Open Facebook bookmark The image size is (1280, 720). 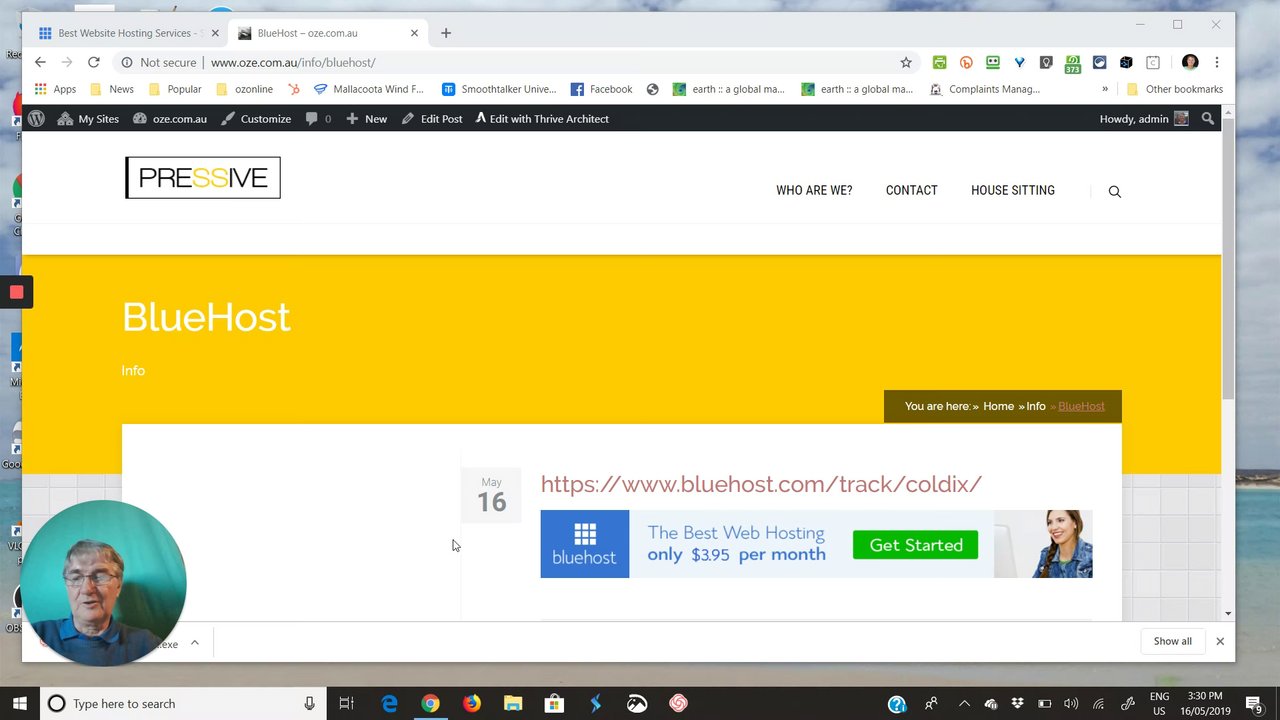tap(602, 89)
